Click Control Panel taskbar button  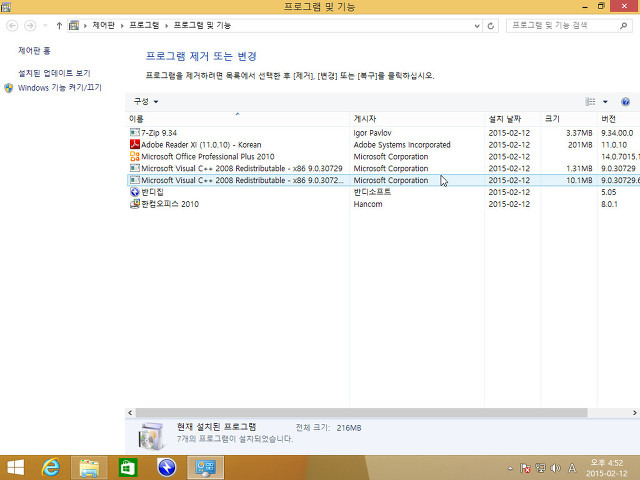tap(205, 468)
